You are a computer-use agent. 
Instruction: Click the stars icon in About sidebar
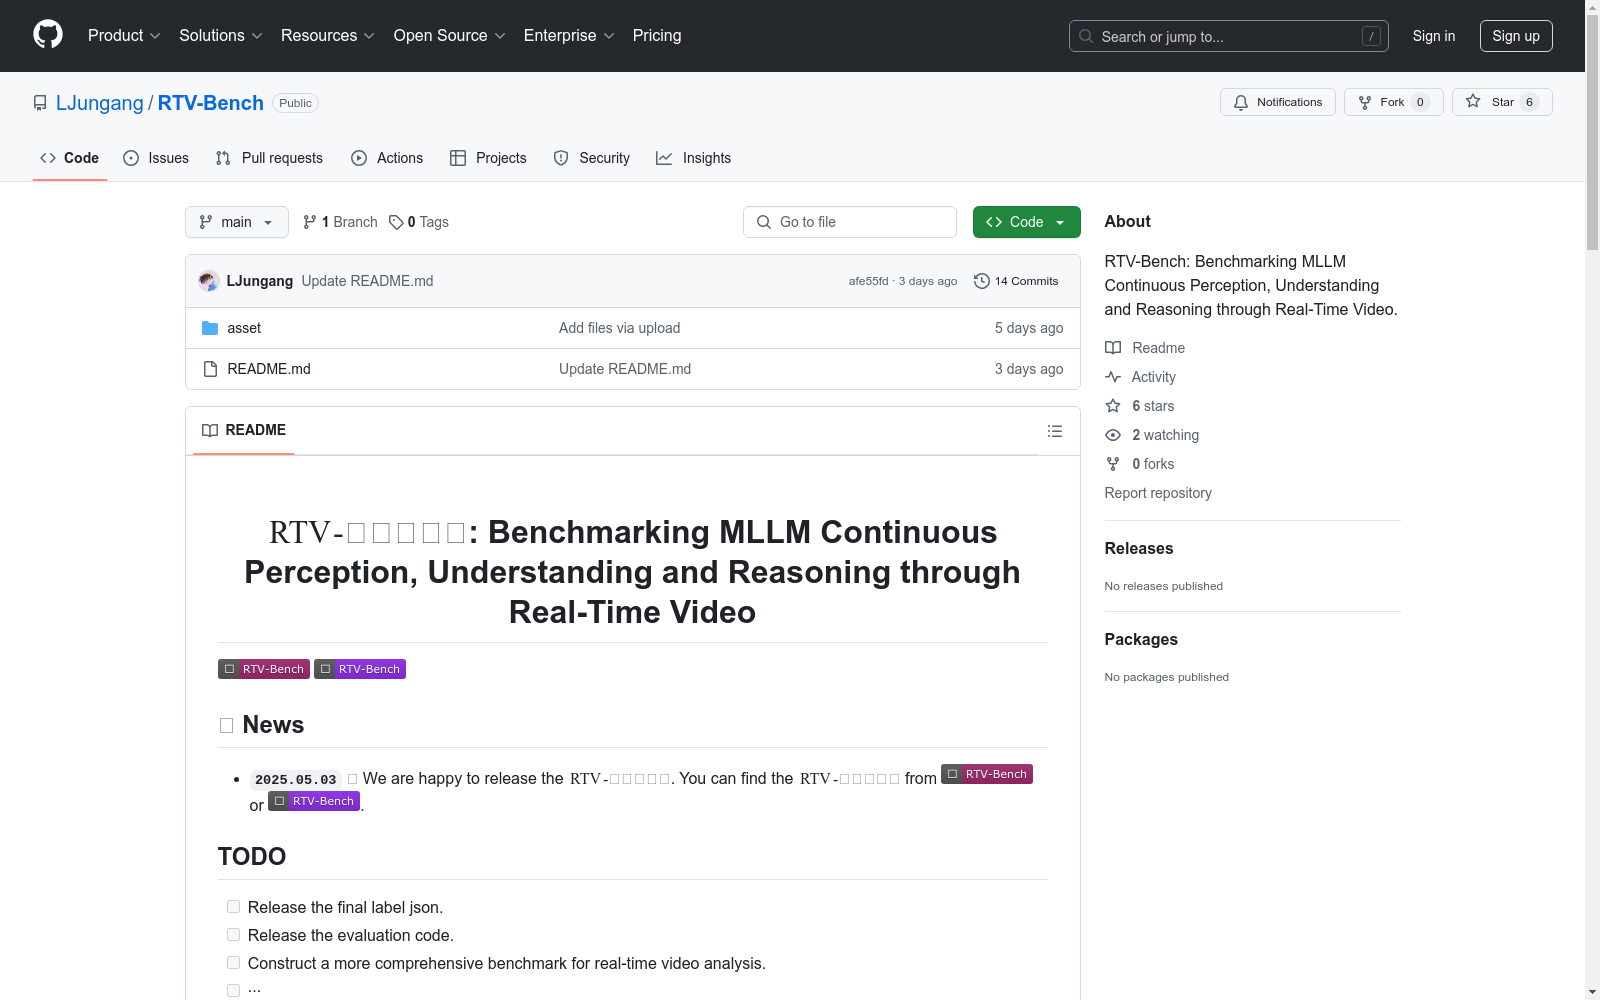1113,406
